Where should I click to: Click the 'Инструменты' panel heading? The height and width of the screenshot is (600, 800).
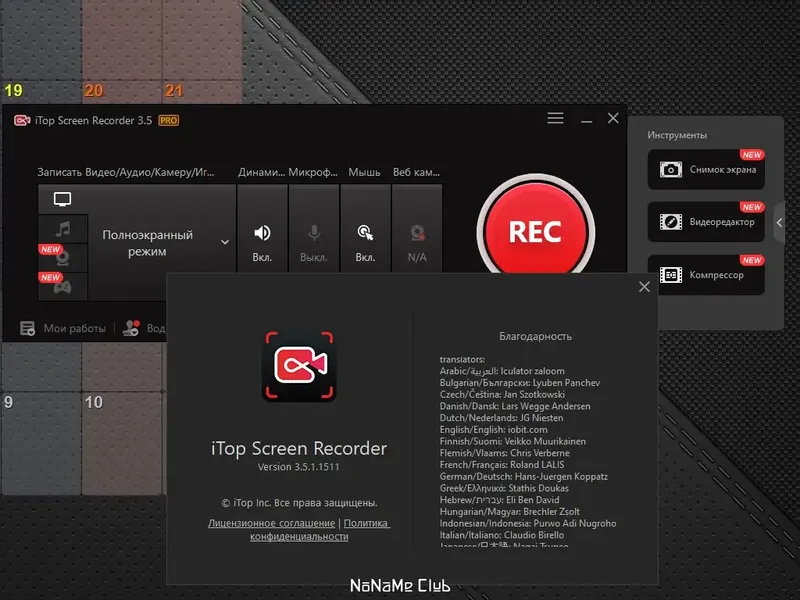coord(677,135)
